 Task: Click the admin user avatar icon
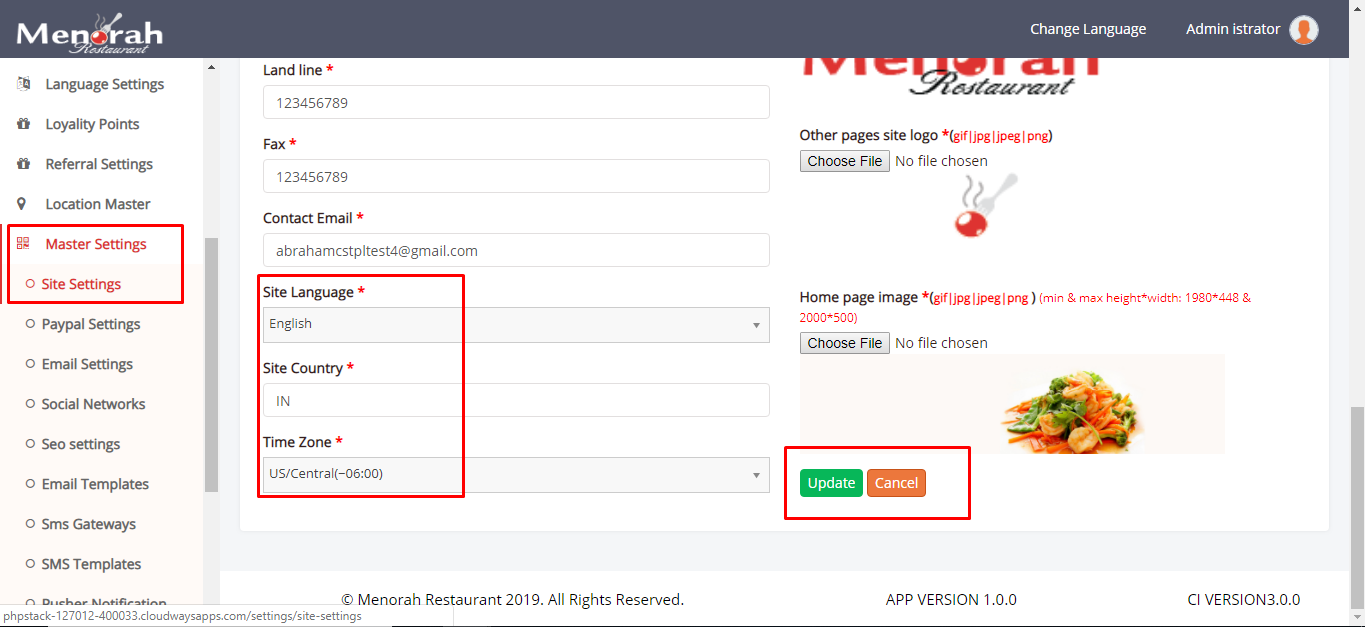point(1303,30)
